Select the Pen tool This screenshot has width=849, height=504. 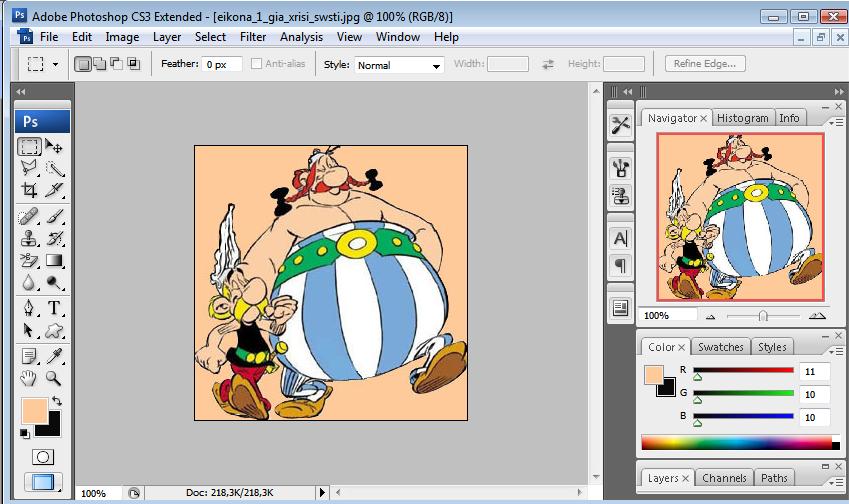29,308
